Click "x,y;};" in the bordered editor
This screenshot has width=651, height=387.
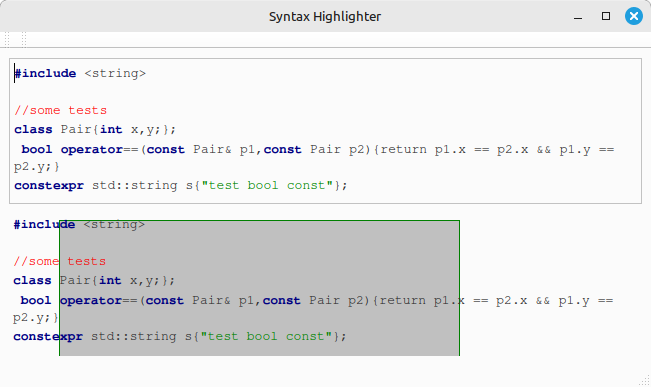pos(153,130)
